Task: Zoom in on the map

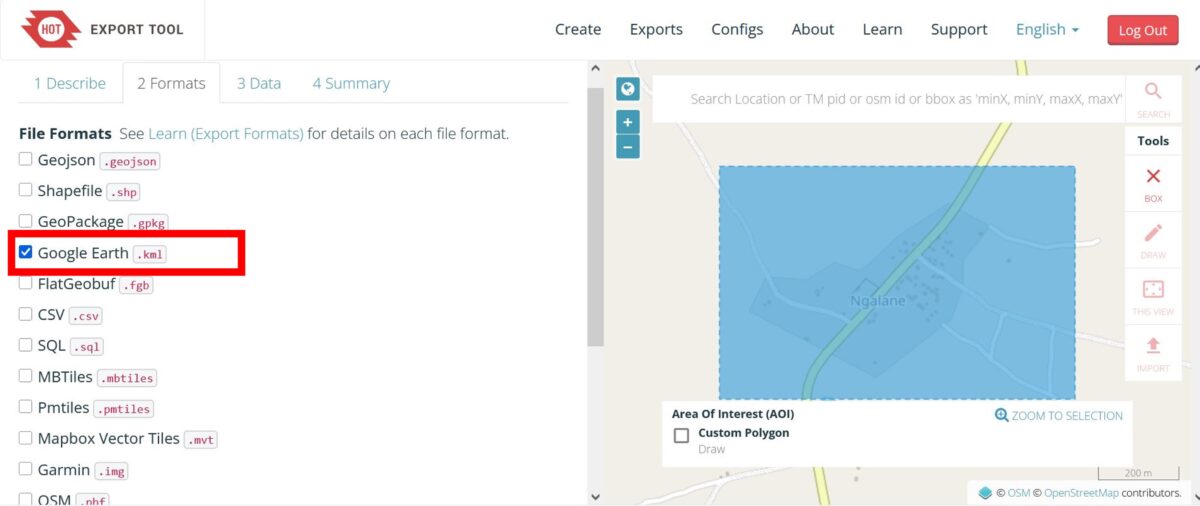Action: point(628,123)
